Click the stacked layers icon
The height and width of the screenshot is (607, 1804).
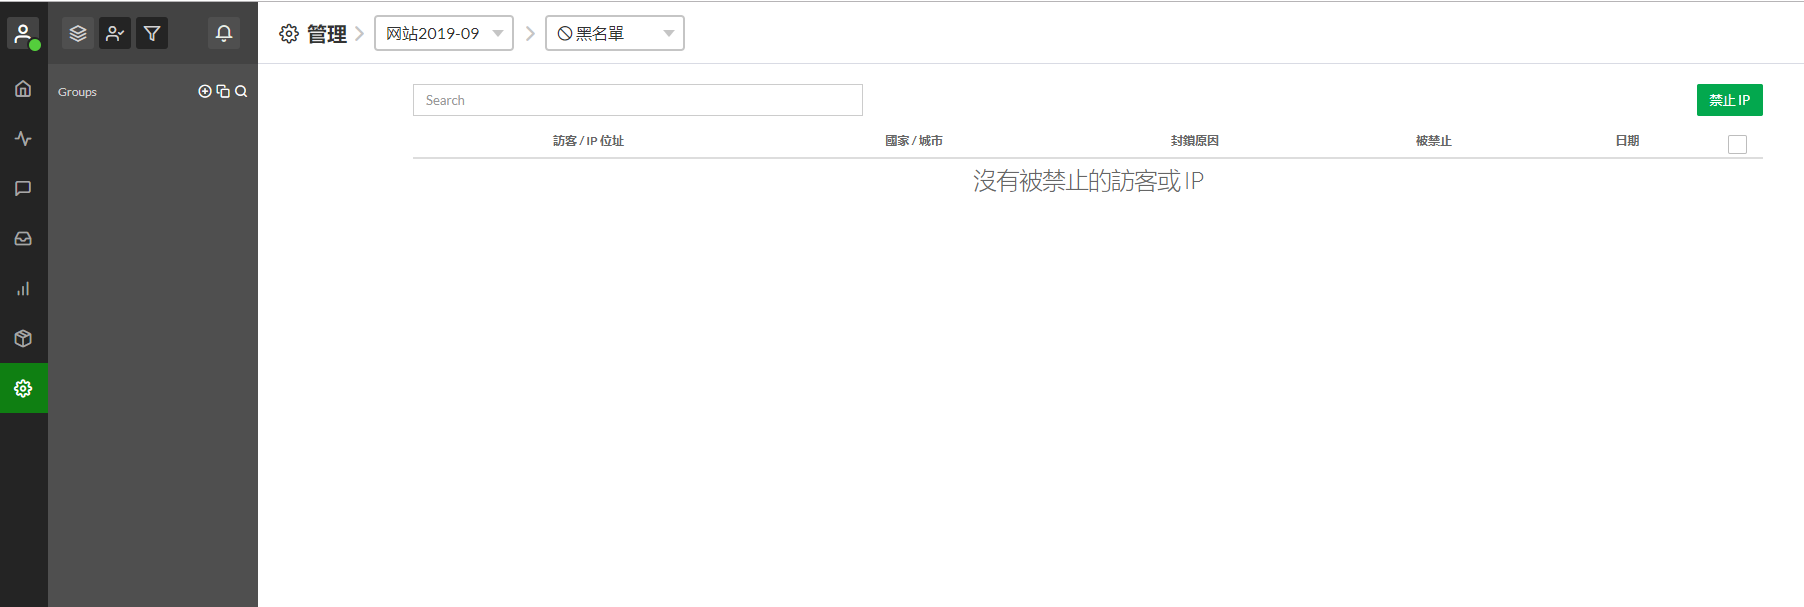78,34
